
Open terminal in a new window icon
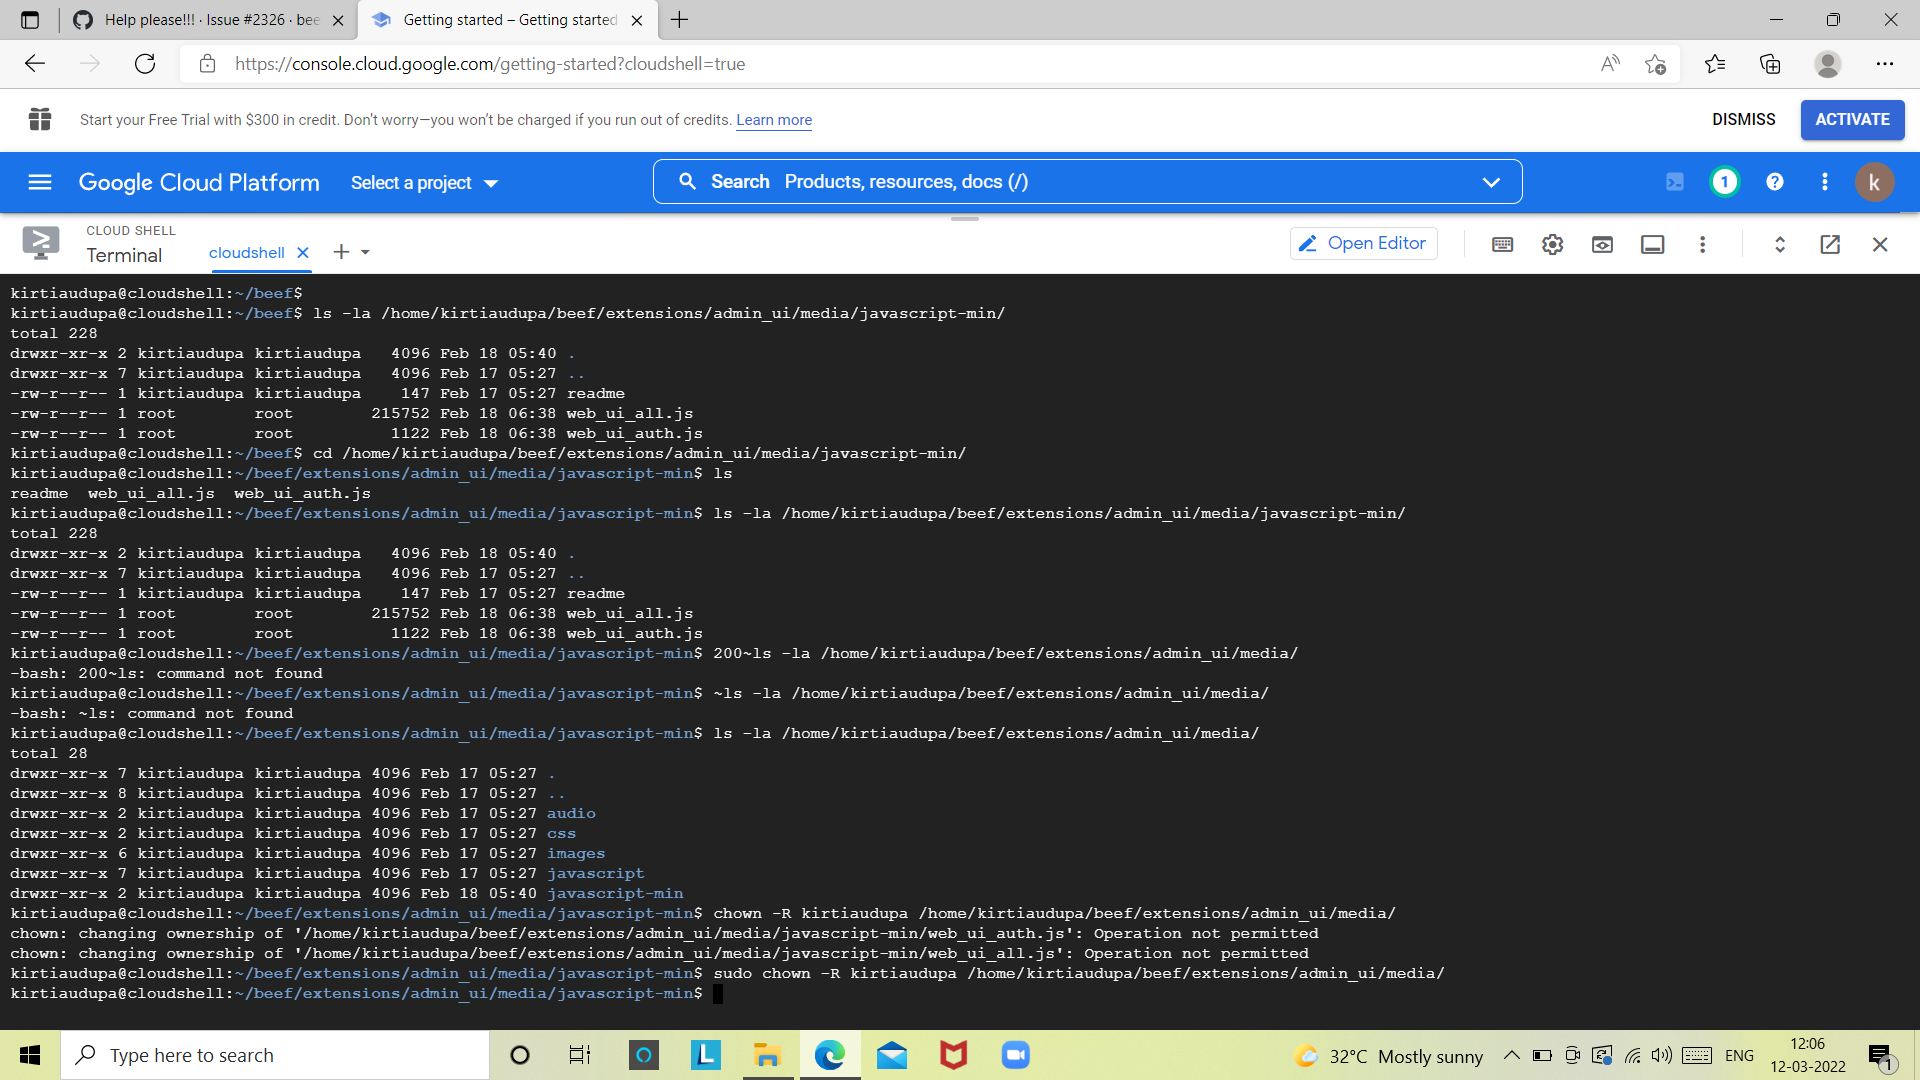point(1830,244)
